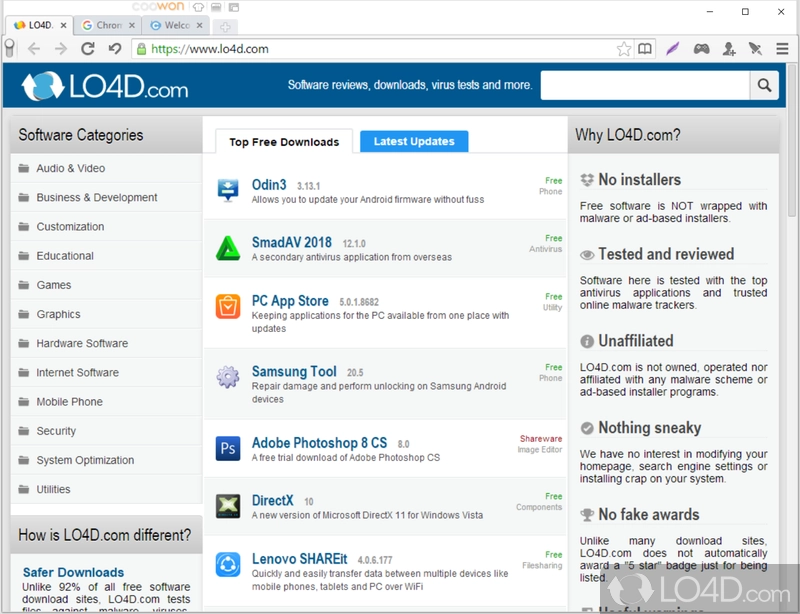Image resolution: width=800 pixels, height=614 pixels.
Task: Click the skin shirt icon in title bar
Action: (x=198, y=7)
